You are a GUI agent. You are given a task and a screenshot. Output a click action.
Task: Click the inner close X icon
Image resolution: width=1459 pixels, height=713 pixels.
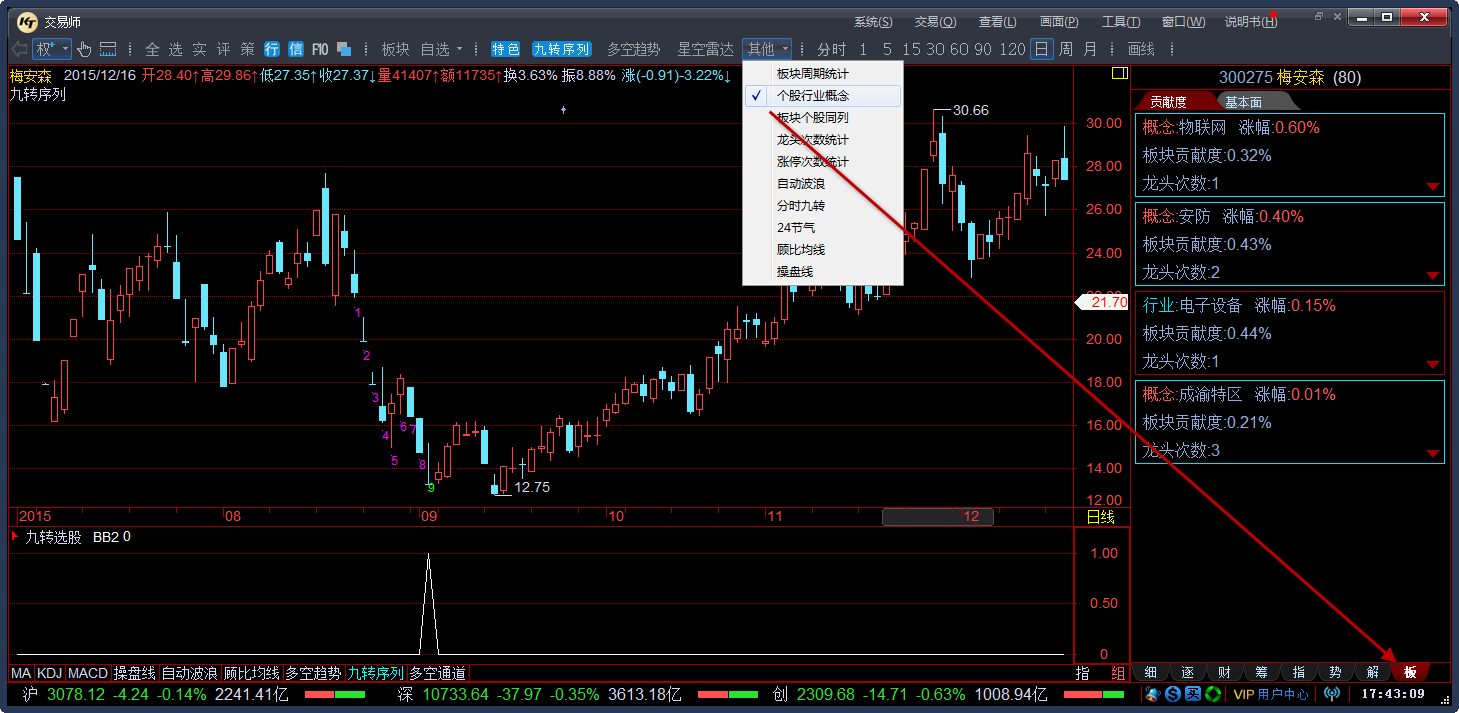click(x=1337, y=16)
